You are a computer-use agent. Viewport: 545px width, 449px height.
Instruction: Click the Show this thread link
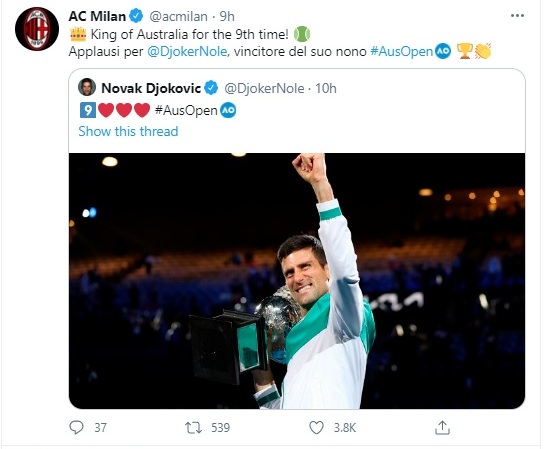[128, 131]
